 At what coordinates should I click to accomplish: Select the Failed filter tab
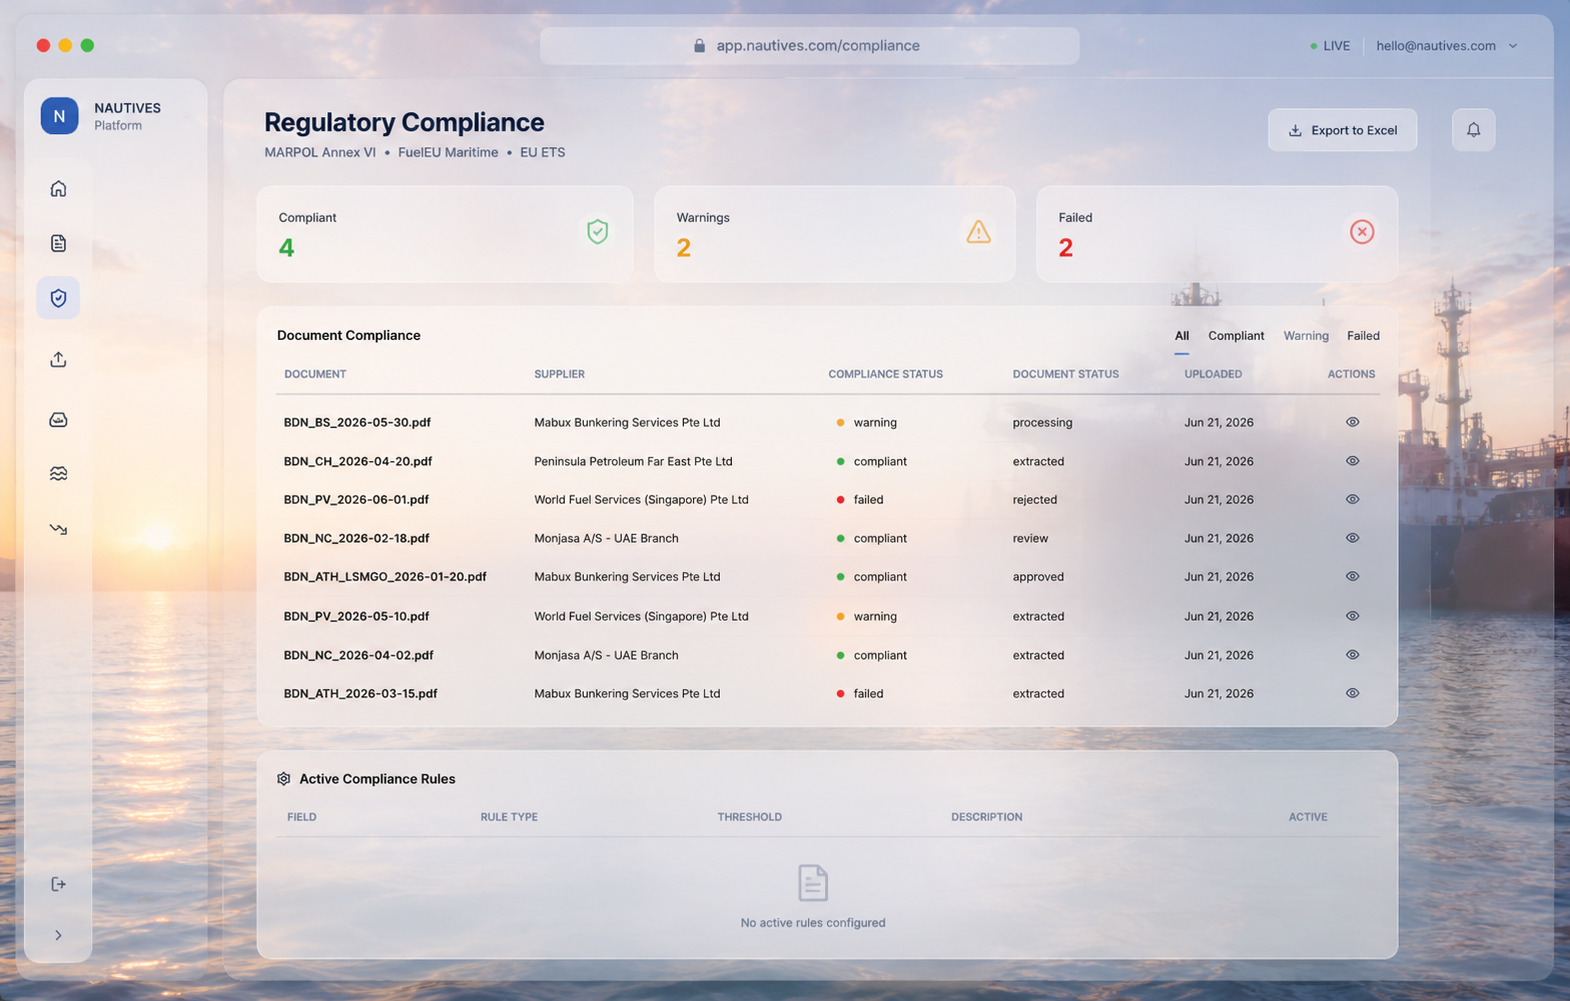1363,336
